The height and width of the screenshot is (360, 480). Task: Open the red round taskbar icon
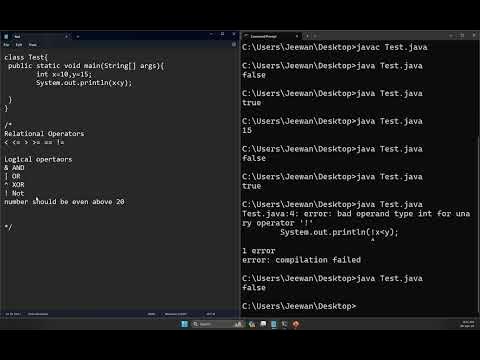coord(295,324)
